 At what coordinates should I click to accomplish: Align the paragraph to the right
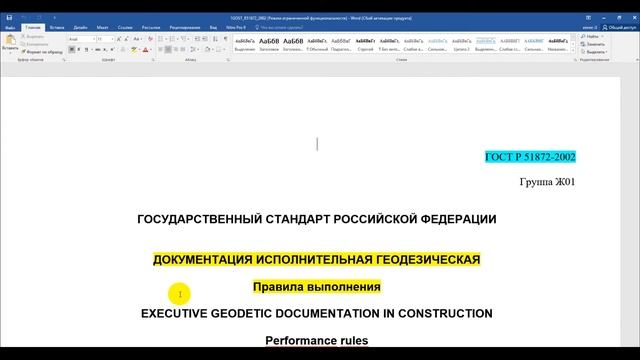[176, 49]
